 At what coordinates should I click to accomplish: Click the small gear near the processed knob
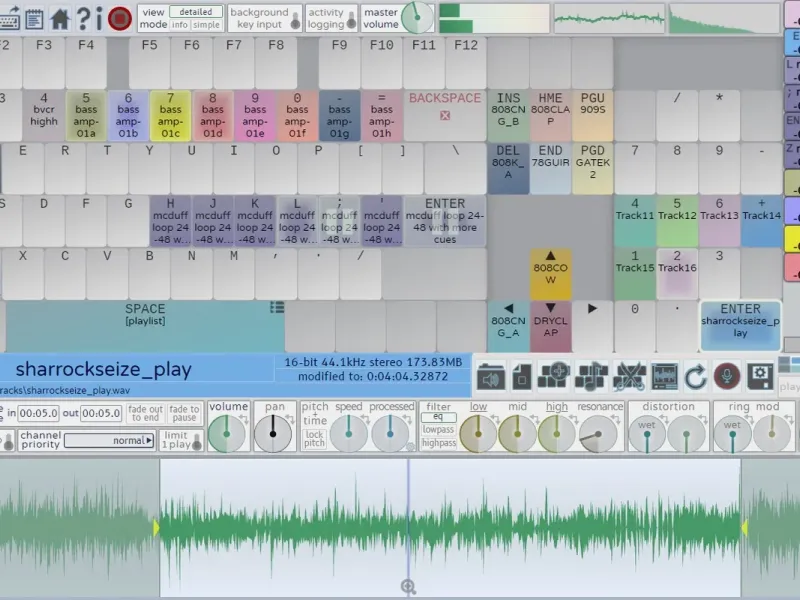tap(410, 447)
